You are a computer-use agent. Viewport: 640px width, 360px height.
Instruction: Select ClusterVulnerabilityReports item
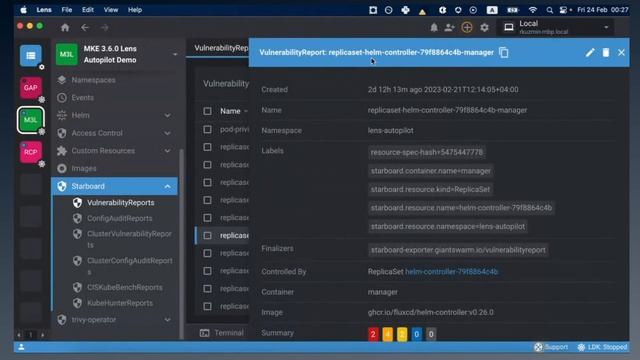coord(129,239)
